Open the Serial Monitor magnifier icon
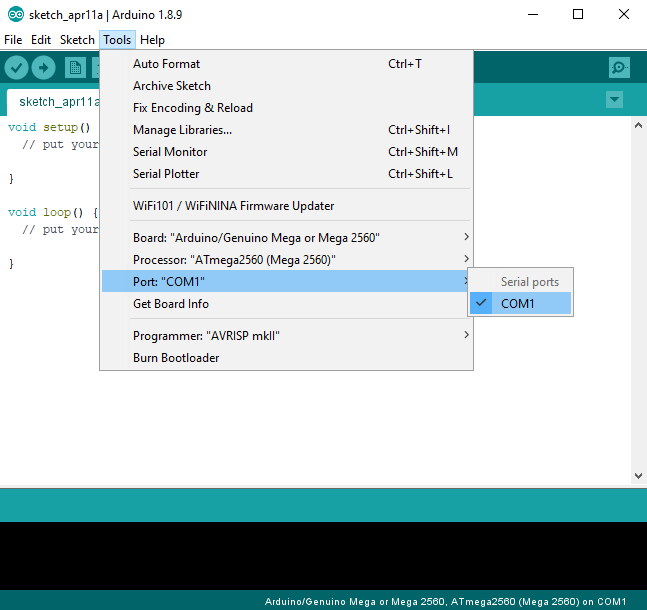This screenshot has height=610, width=647. [x=620, y=67]
